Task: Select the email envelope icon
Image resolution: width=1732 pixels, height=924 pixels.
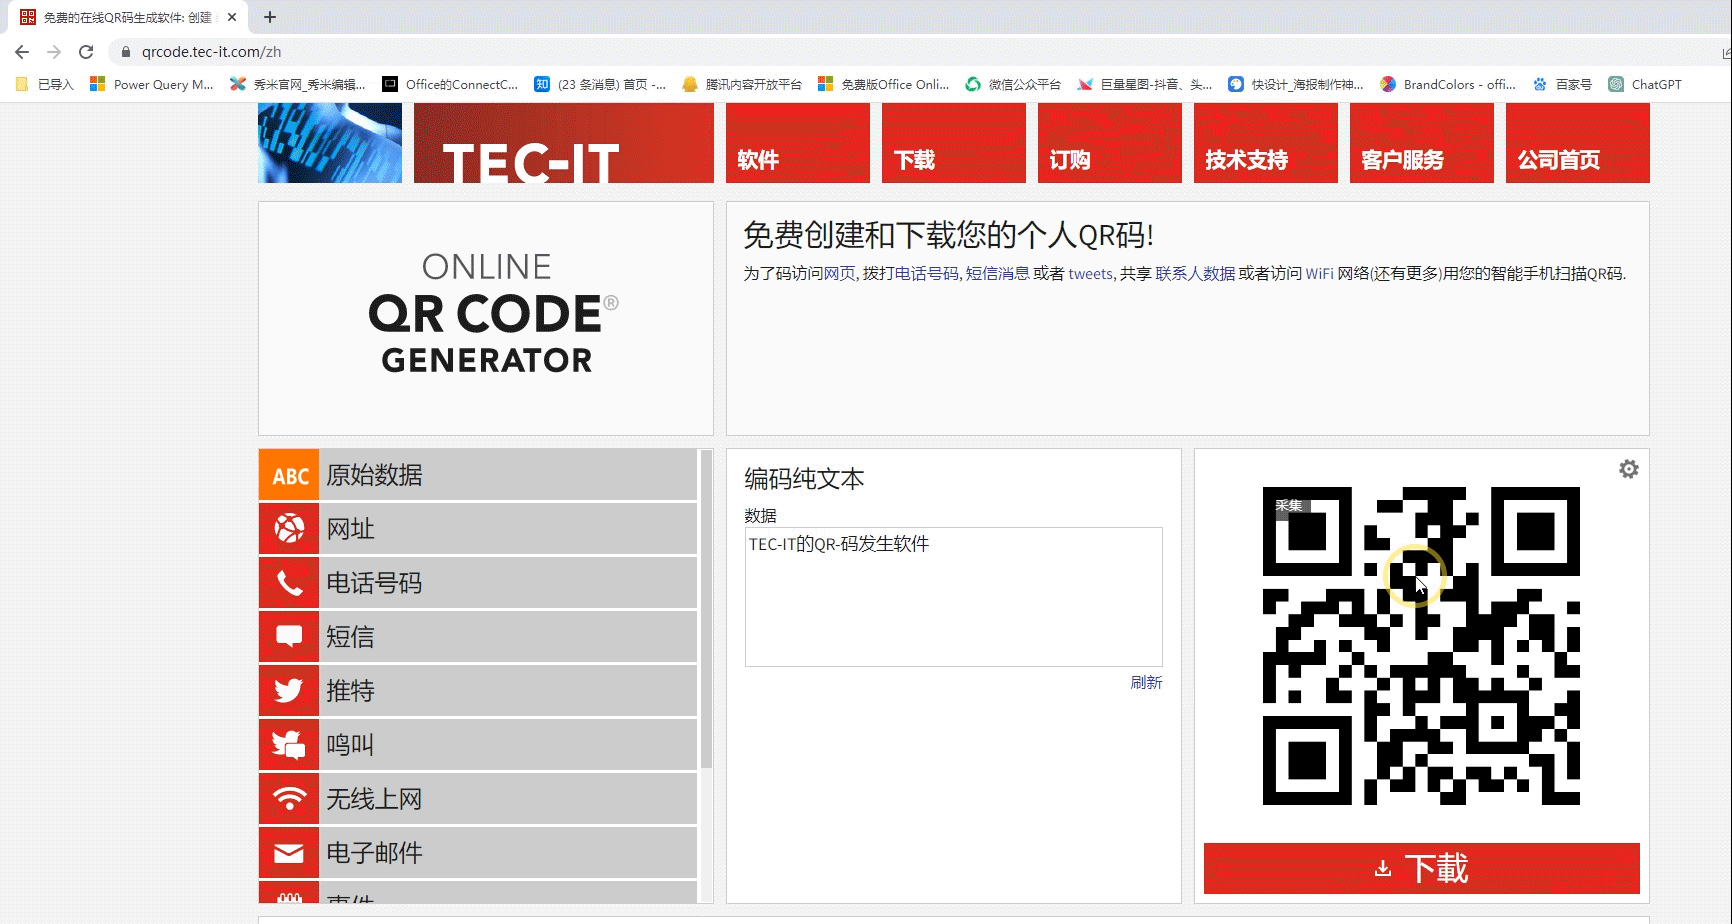Action: pos(289,853)
